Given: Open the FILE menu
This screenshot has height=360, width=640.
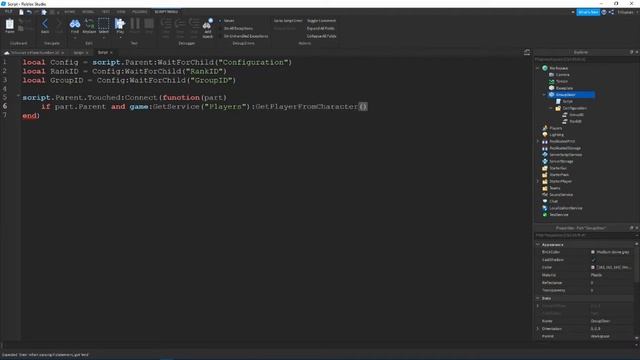Looking at the screenshot, I should [9, 12].
